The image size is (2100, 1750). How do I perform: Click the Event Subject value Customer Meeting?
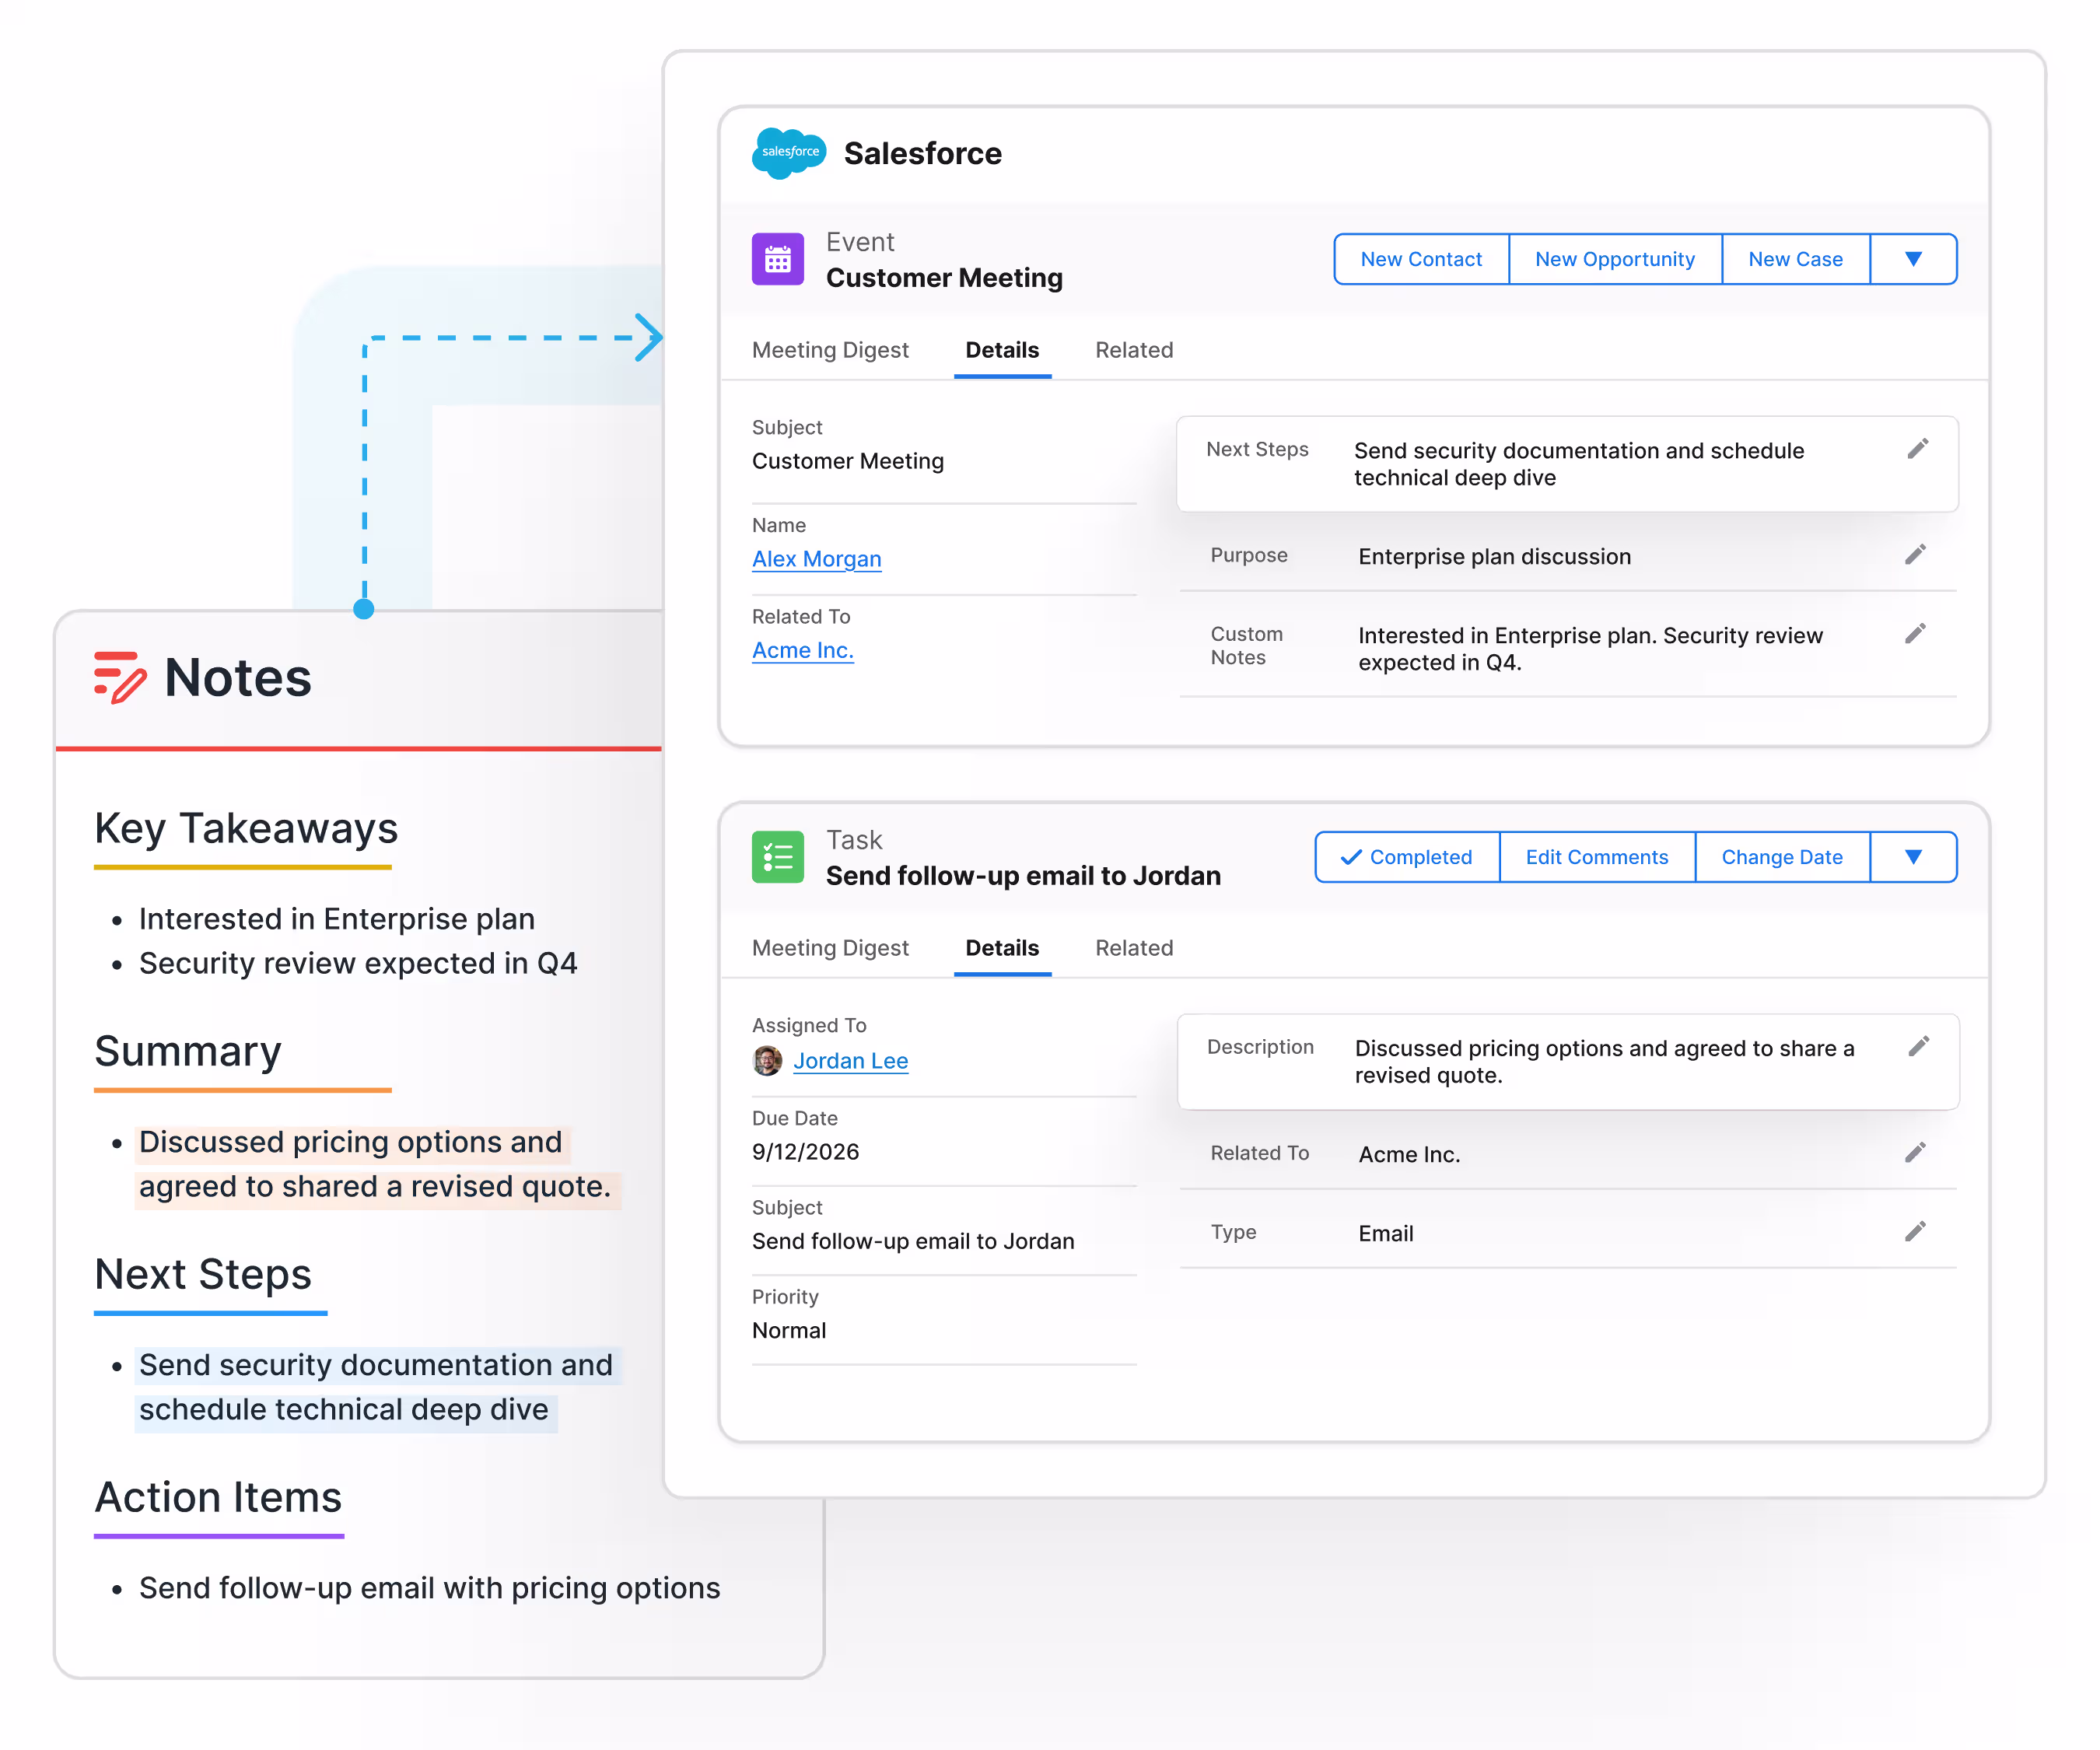coord(848,461)
